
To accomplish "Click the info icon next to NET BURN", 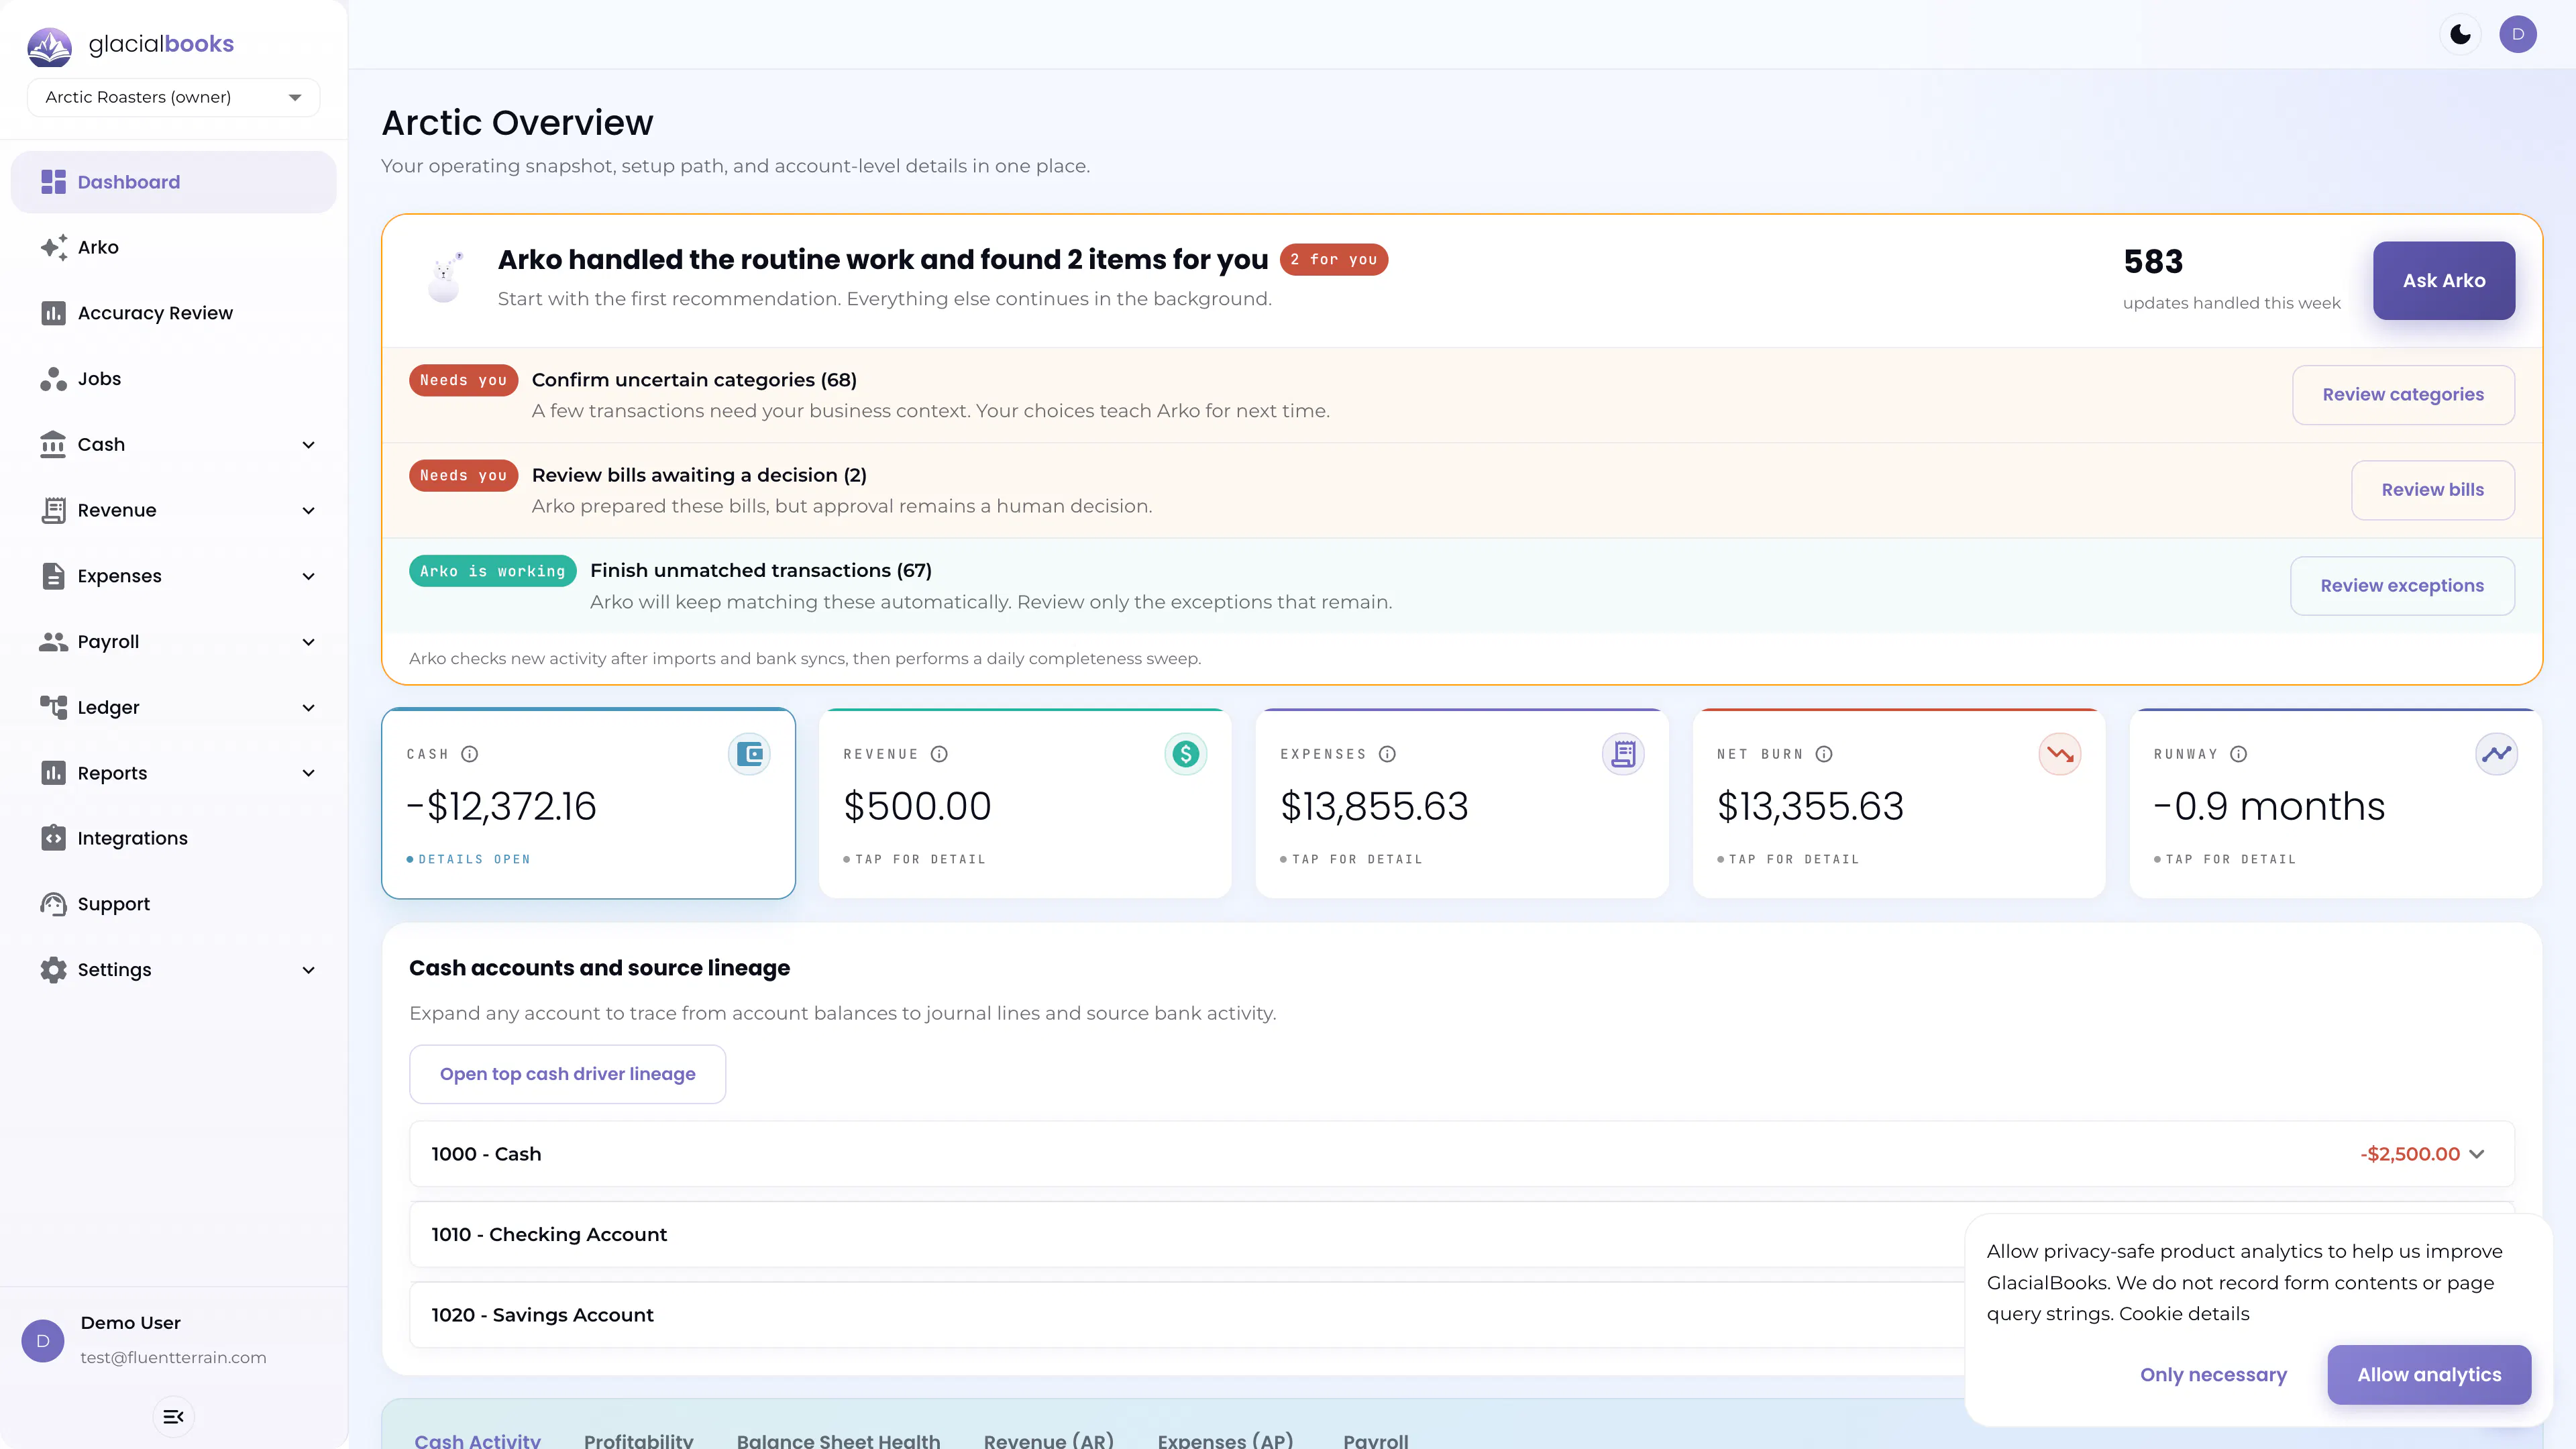I will click(1824, 754).
